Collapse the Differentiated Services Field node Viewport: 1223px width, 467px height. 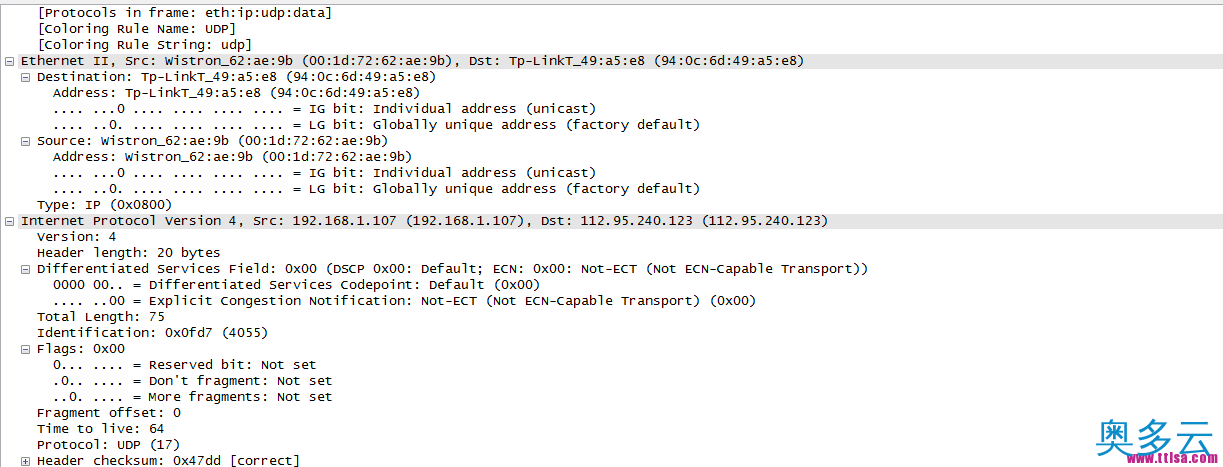pos(26,269)
